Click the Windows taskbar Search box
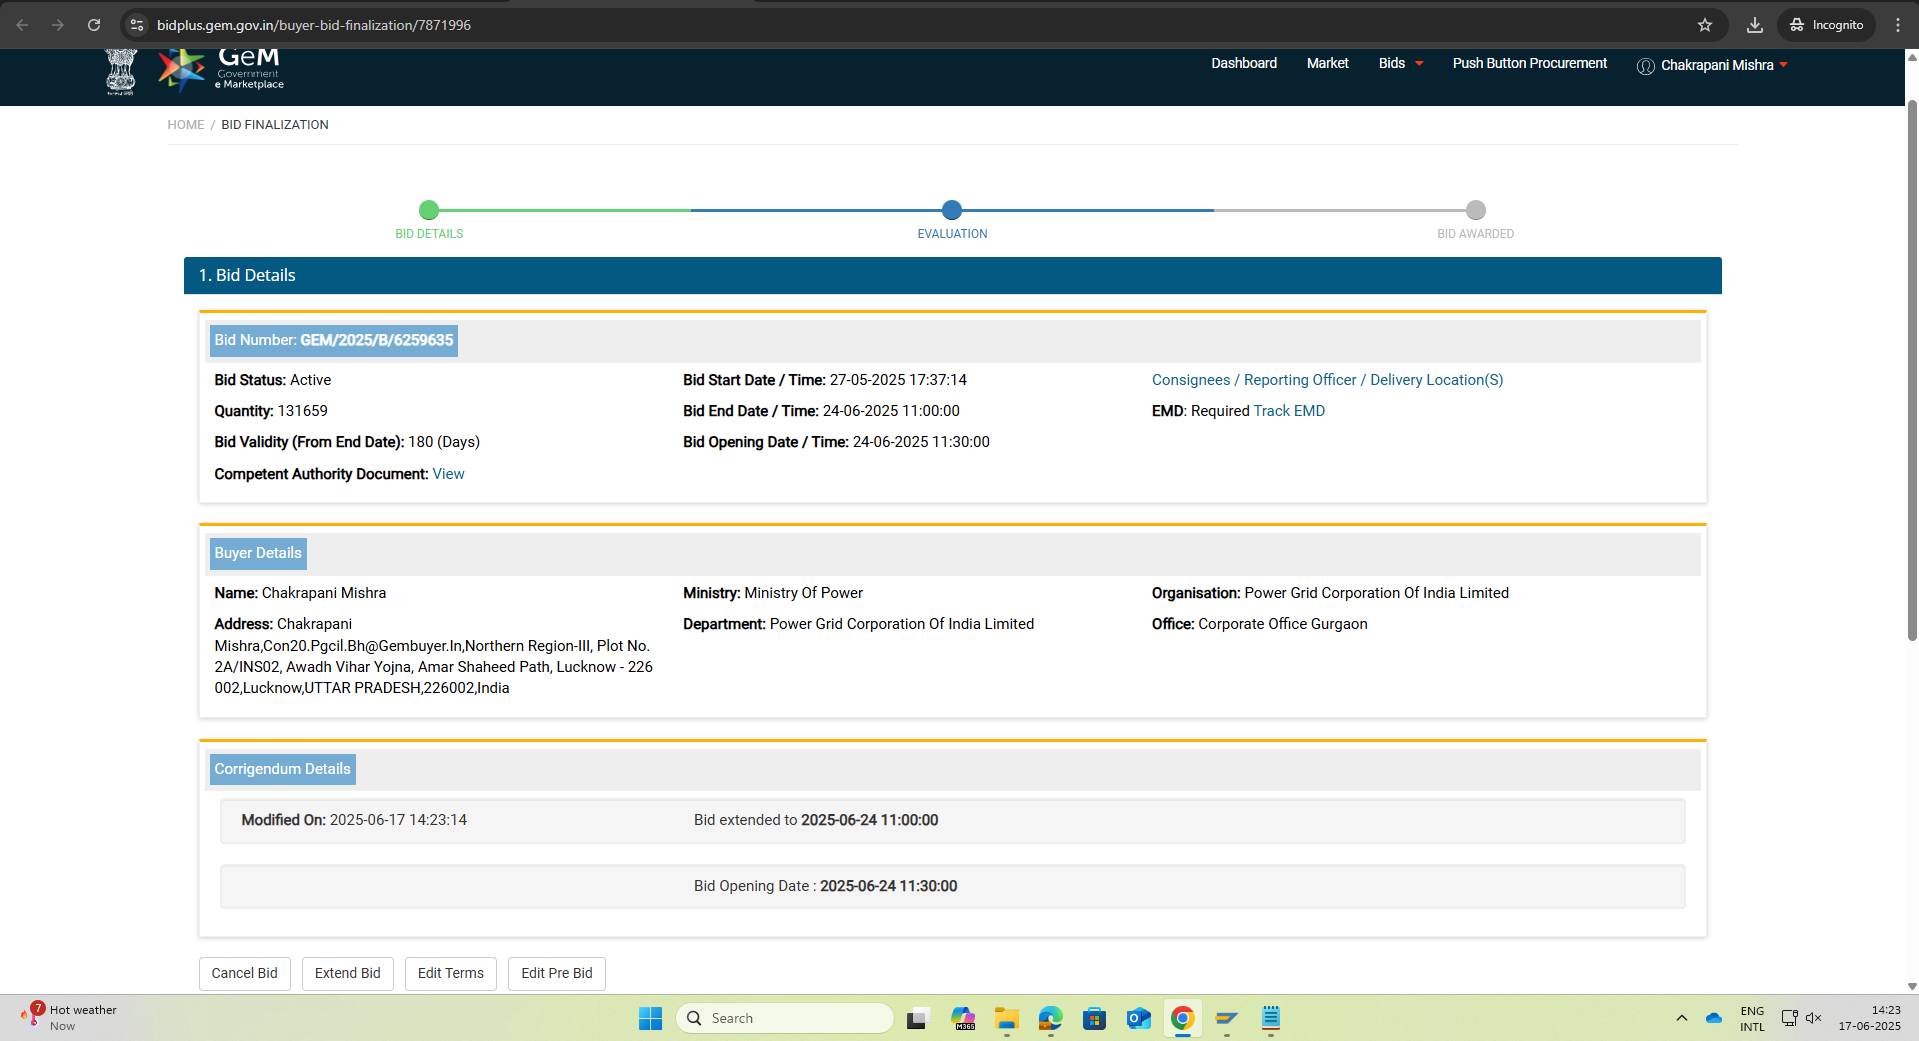This screenshot has width=1919, height=1041. (x=785, y=1018)
